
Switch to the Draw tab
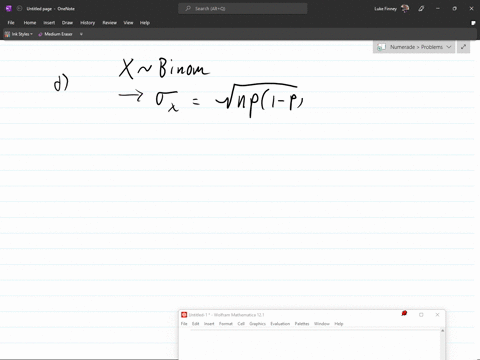pos(67,23)
